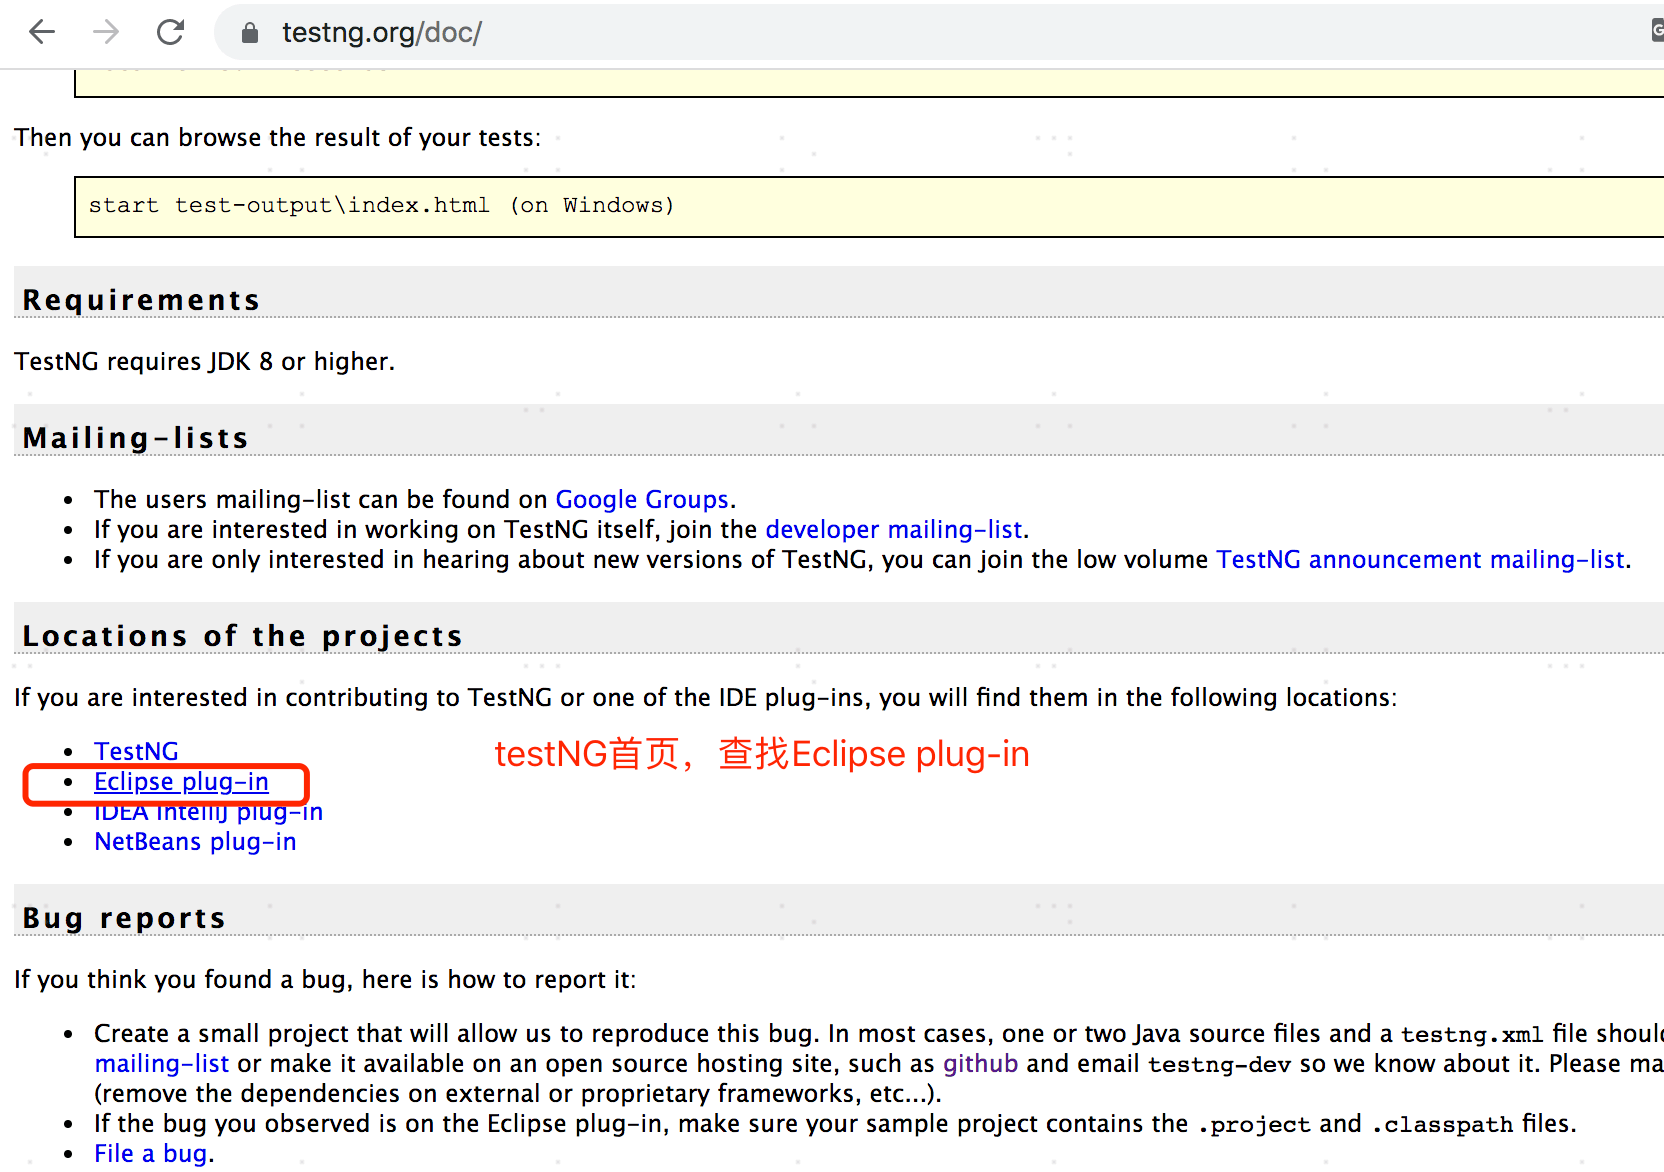Go back to the previous page
The image size is (1664, 1172).
coord(42,32)
